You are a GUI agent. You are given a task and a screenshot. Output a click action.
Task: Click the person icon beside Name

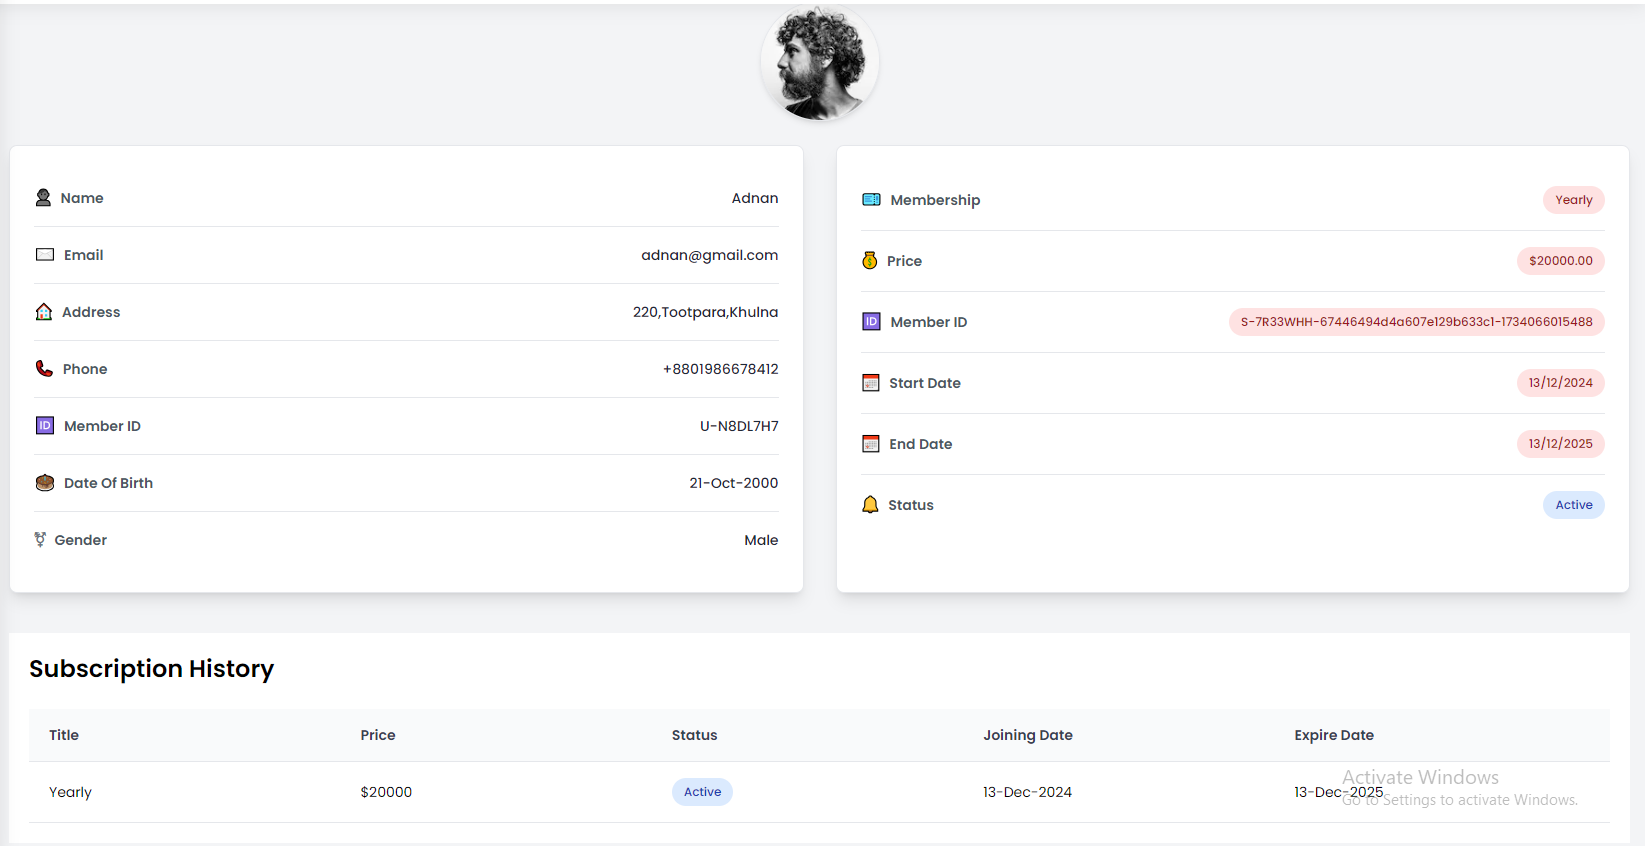tap(43, 198)
